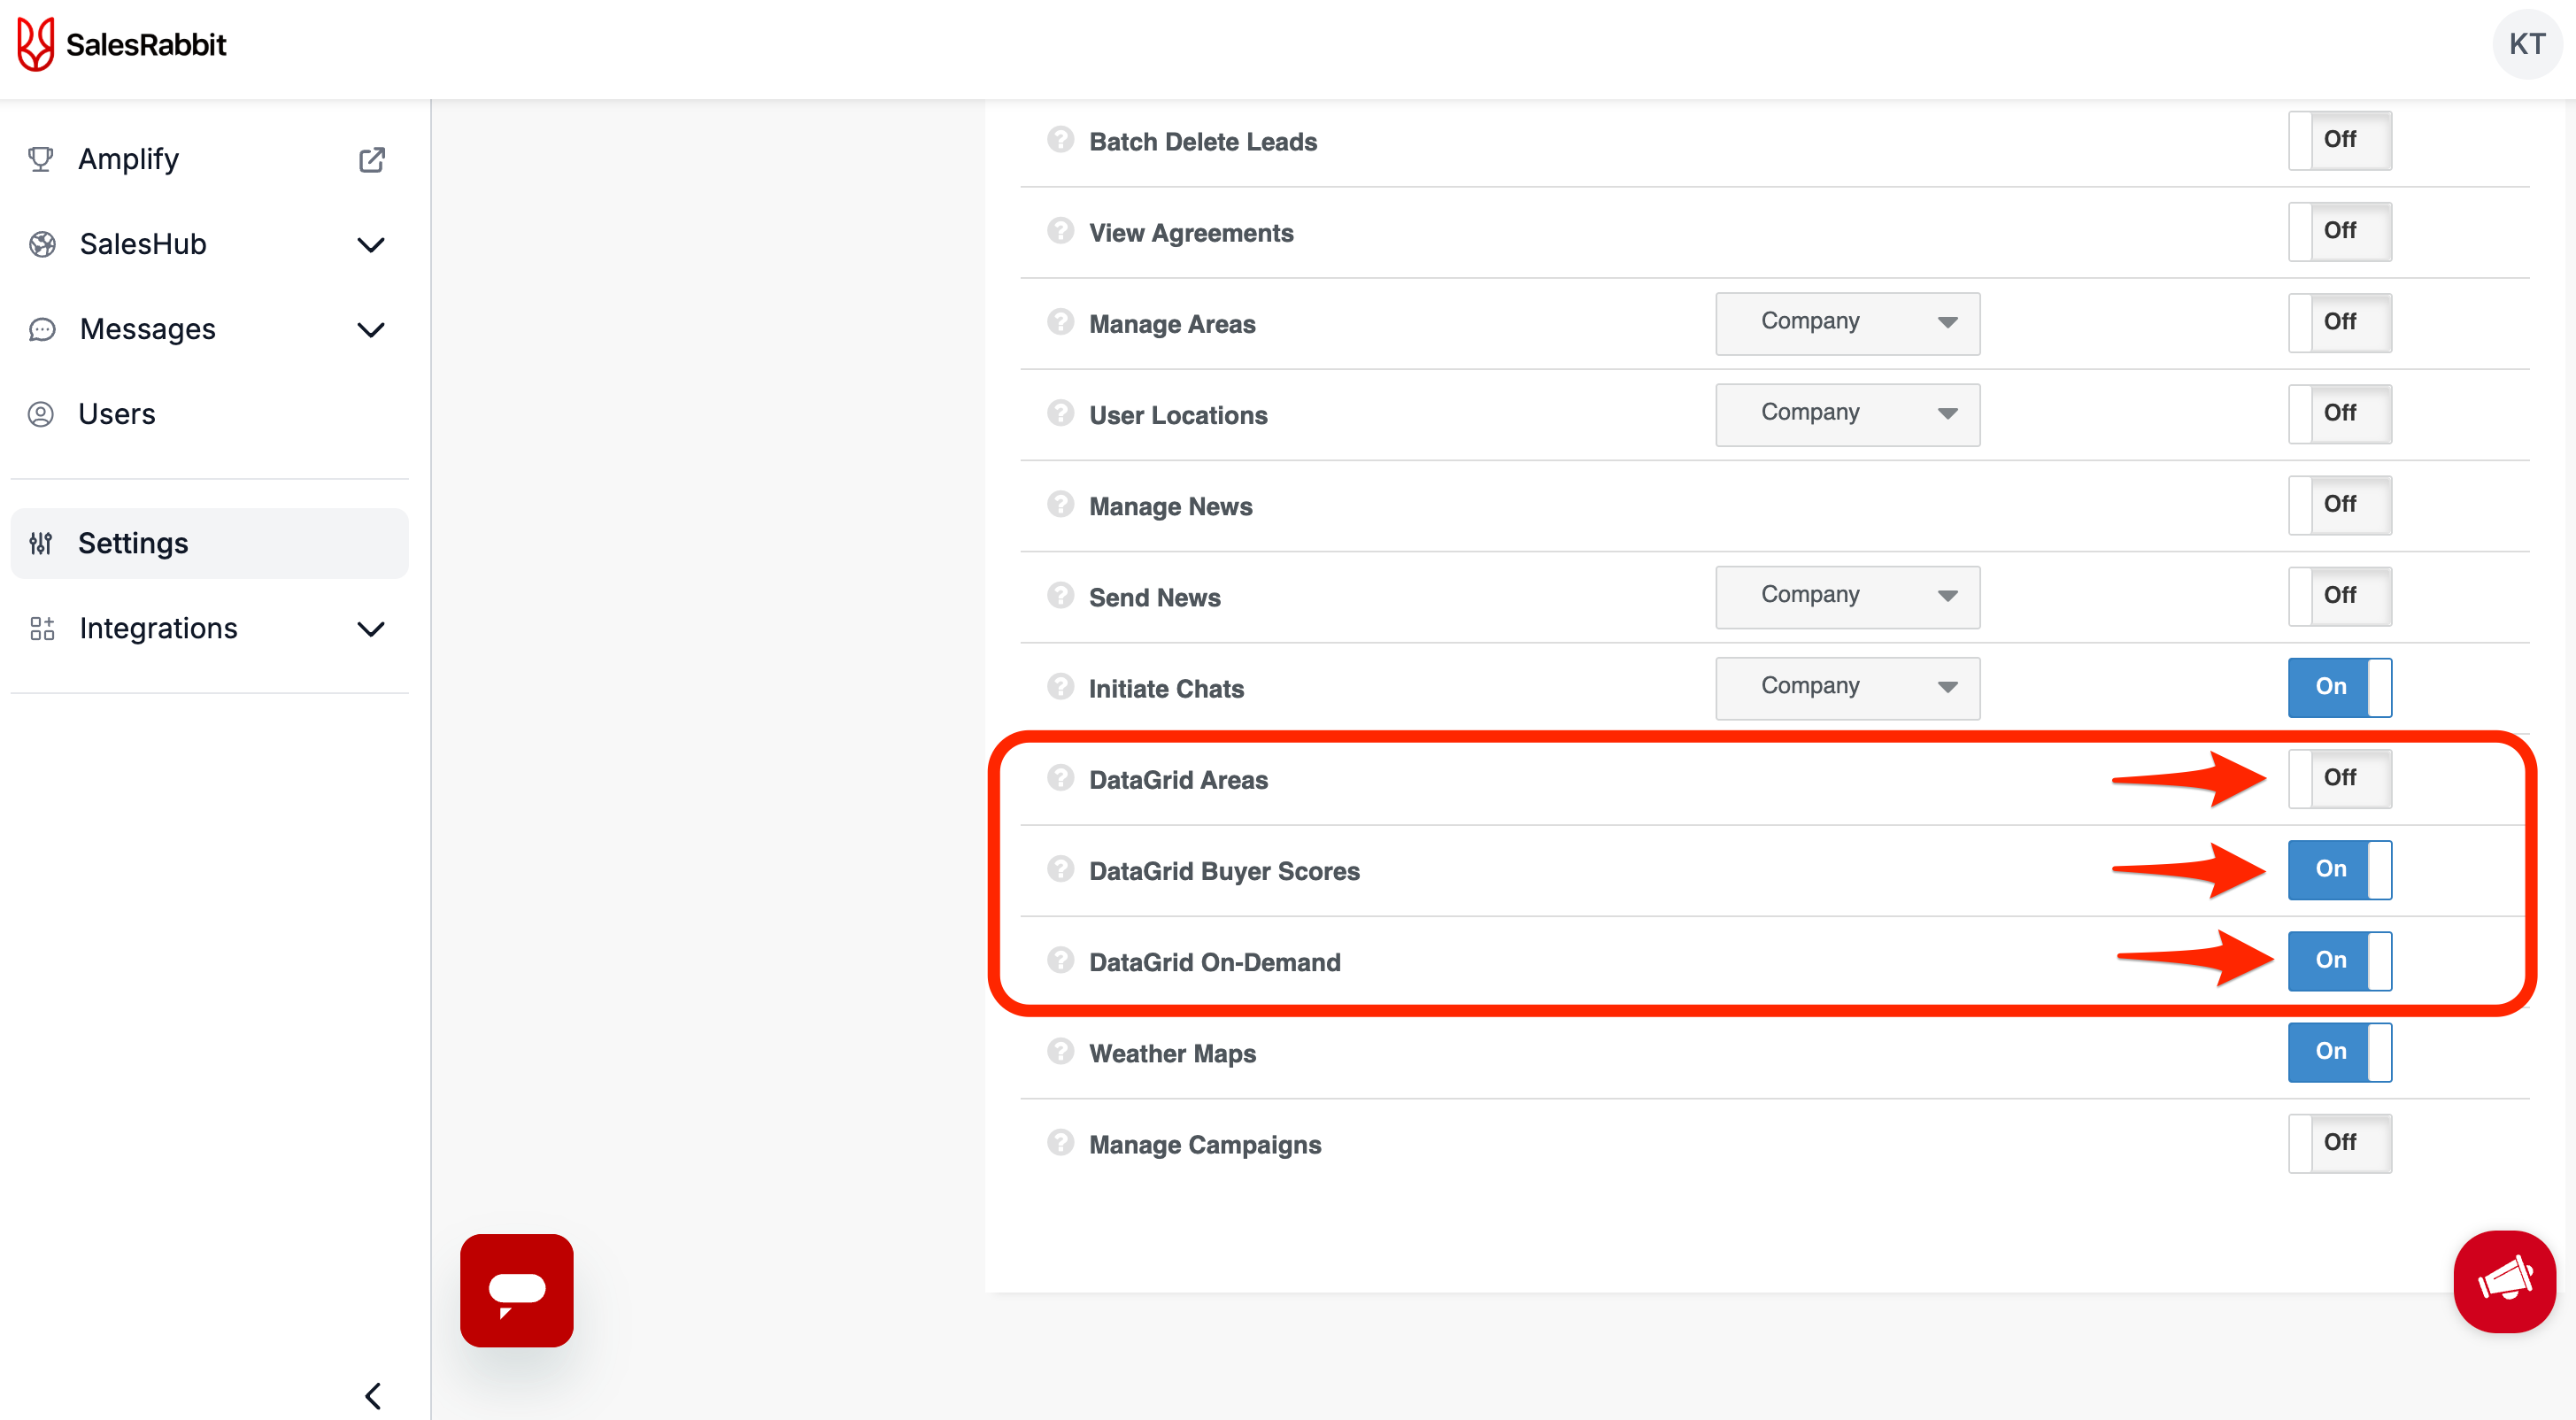
Task: Open help icon for DataGrid Buyer Scores
Action: click(1060, 868)
